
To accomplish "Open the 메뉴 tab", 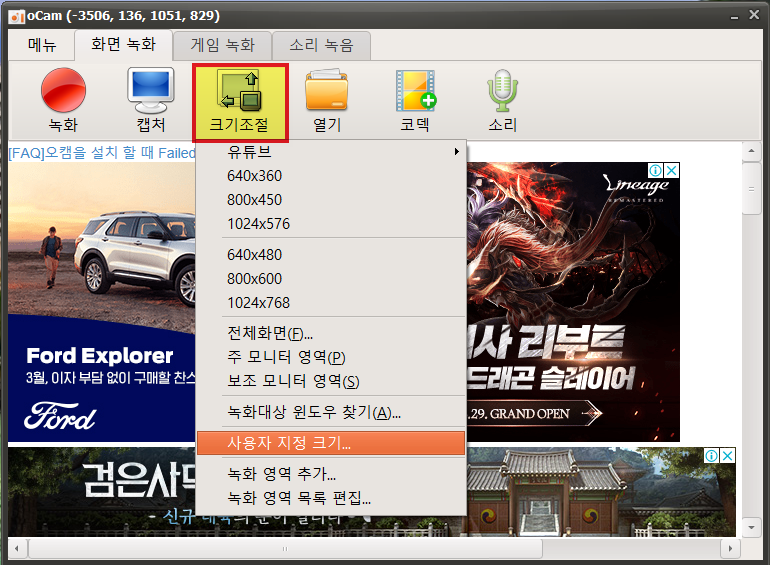I will tap(42, 45).
